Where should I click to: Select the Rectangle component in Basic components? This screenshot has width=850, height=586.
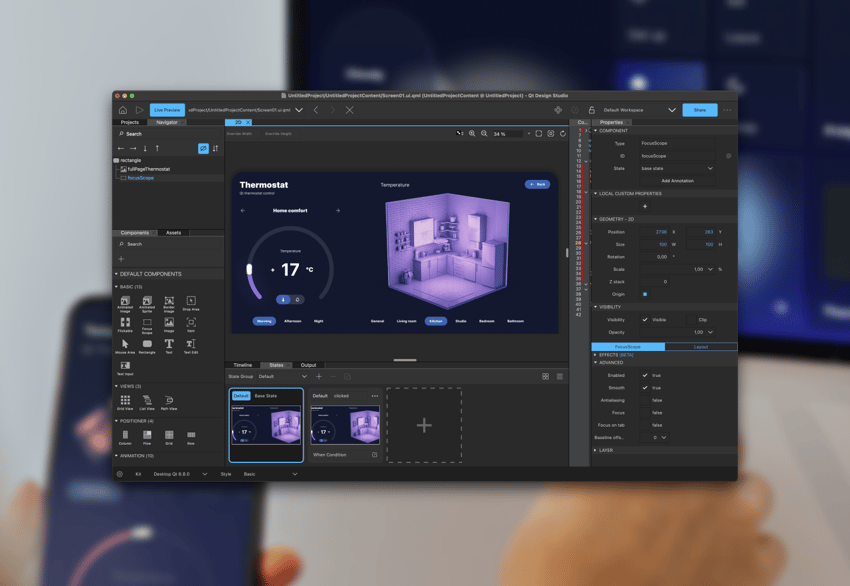click(x=146, y=346)
